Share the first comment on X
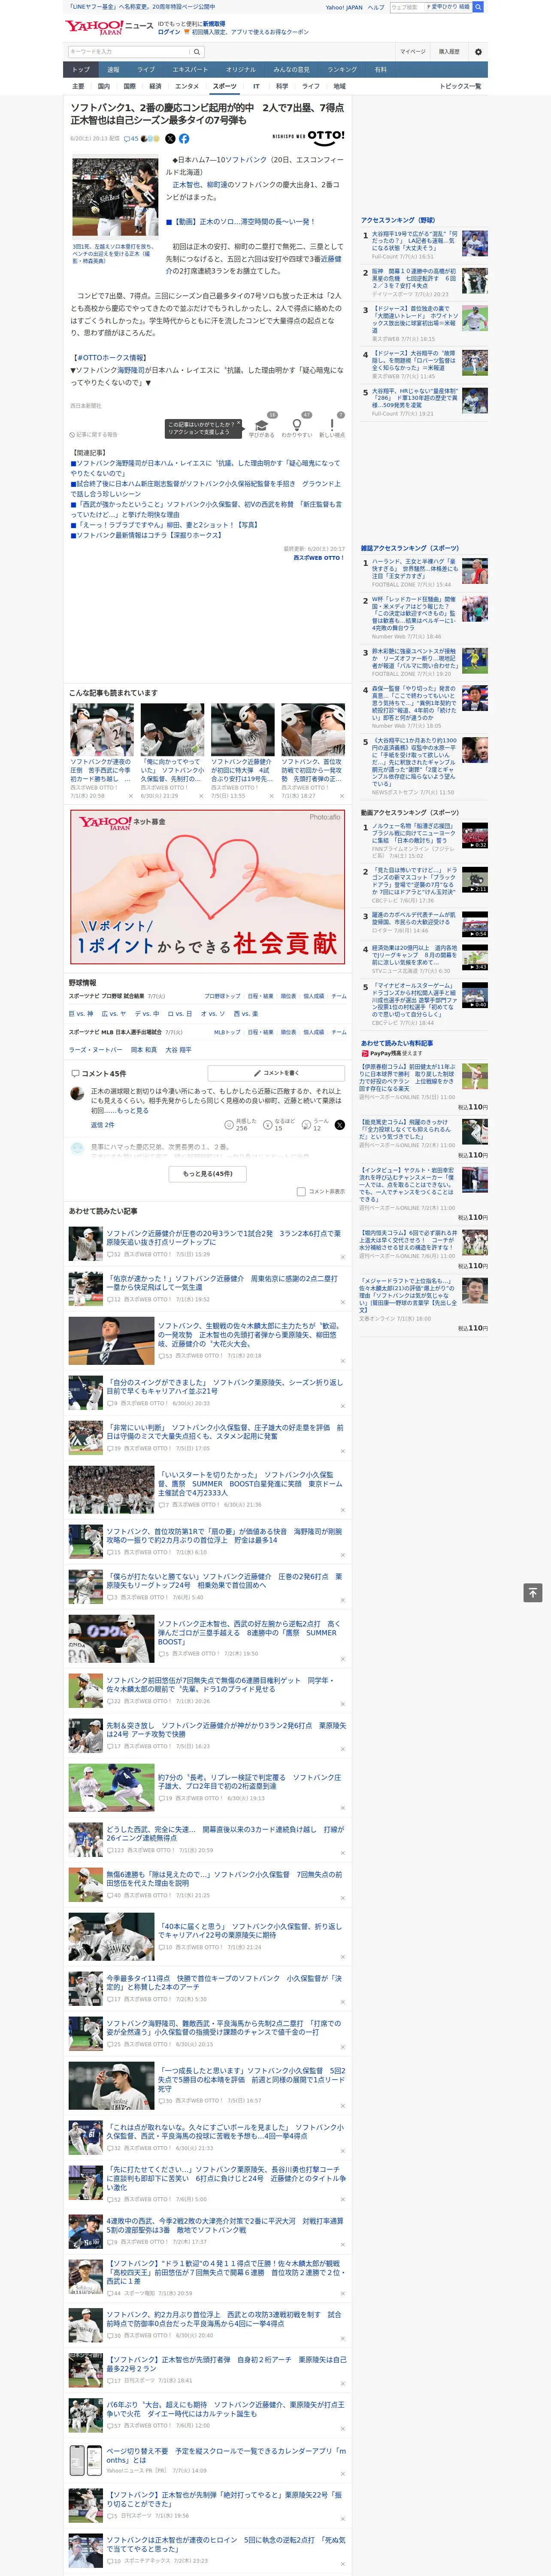This screenshot has width=551, height=2576. (340, 1125)
